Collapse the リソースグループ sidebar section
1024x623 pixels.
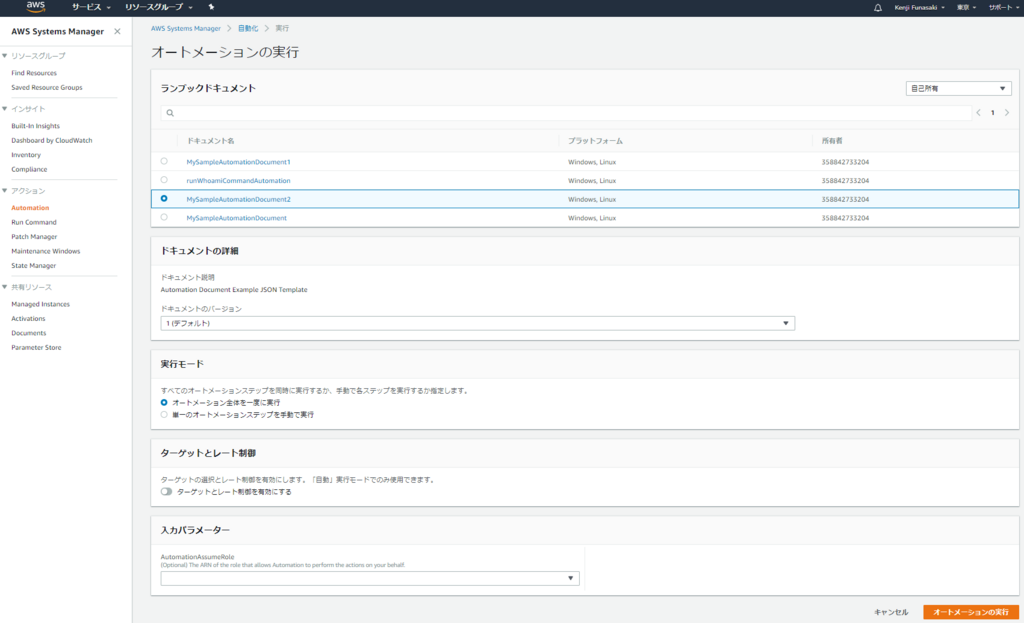pos(5,56)
